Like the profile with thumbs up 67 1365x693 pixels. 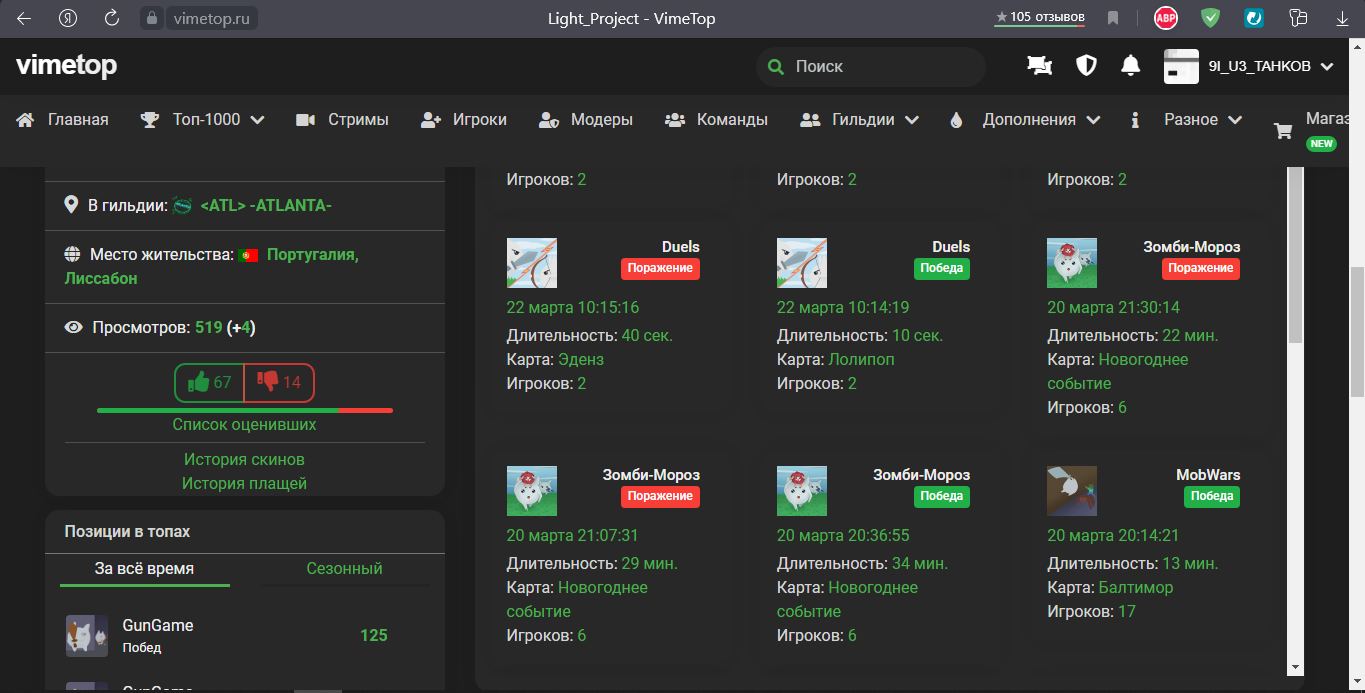coord(209,382)
